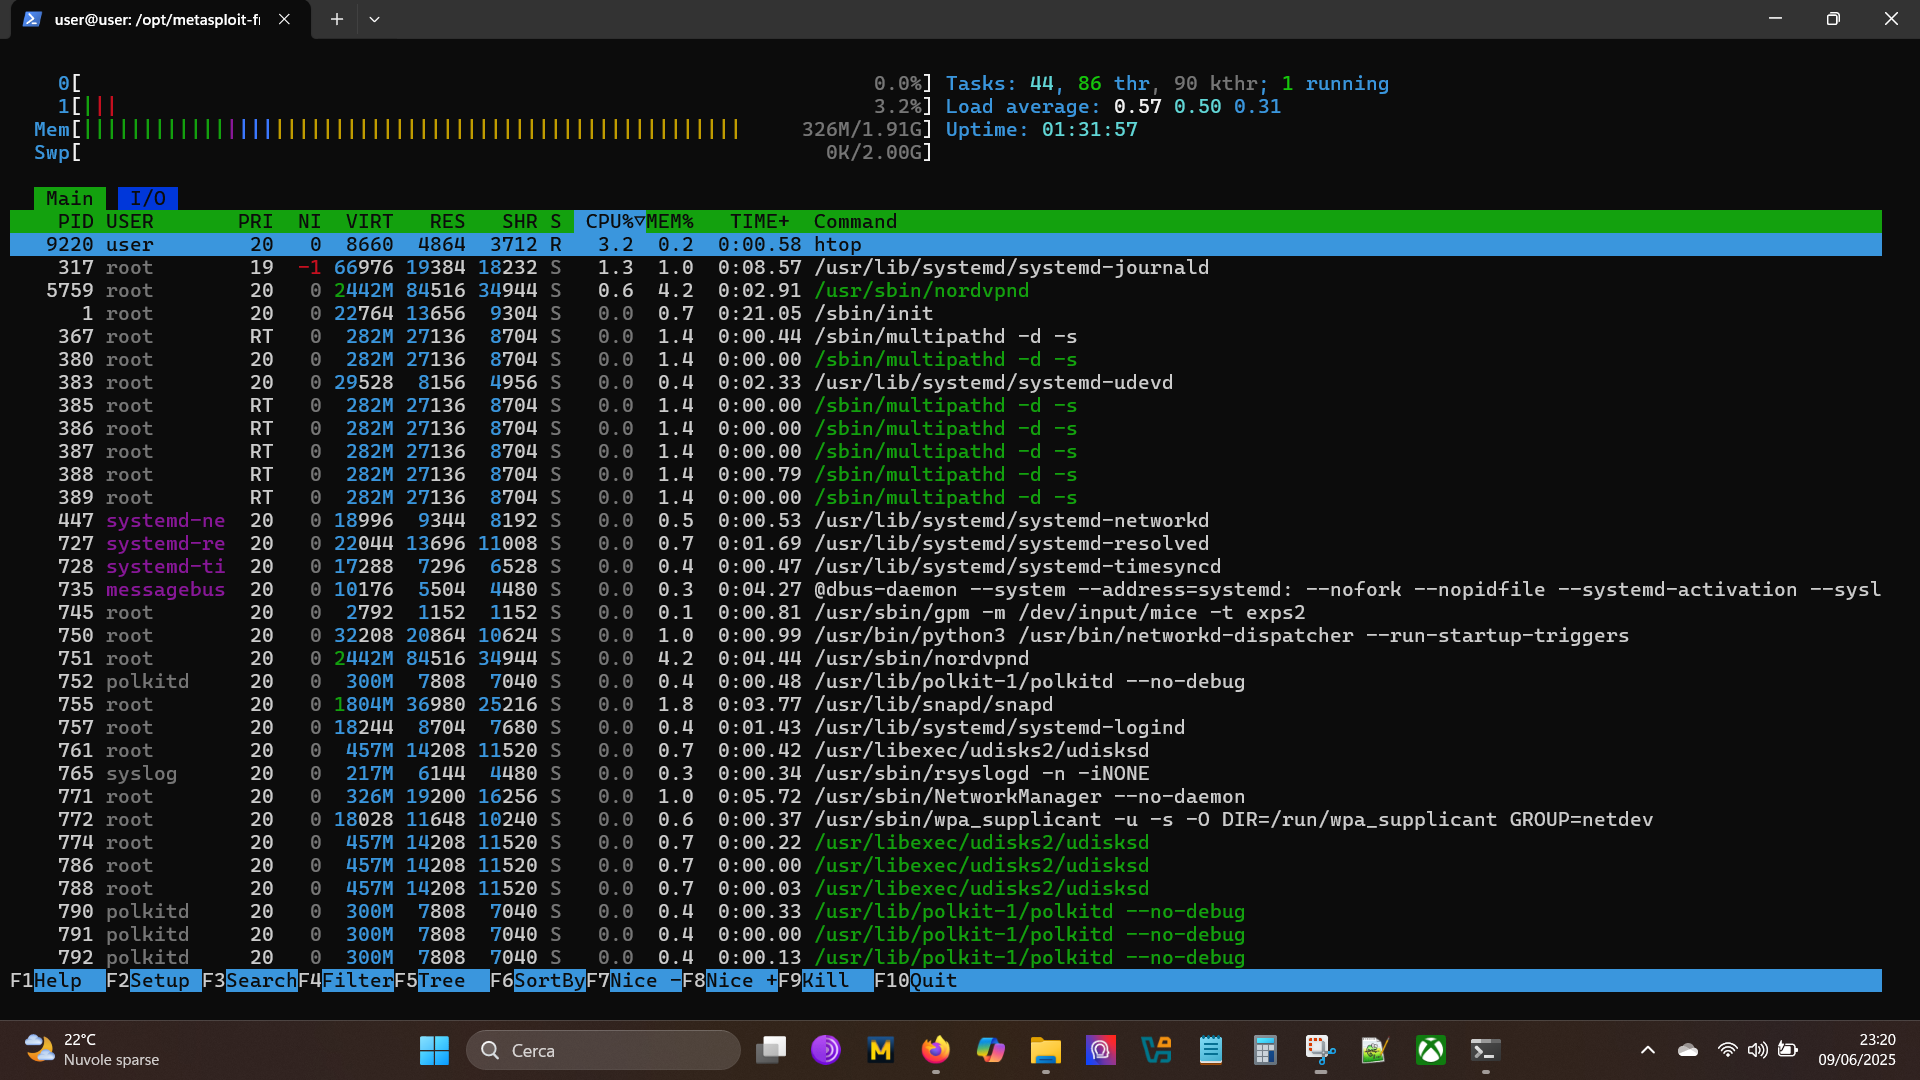Click the Cerca search box
Image resolution: width=1920 pixels, height=1080 pixels.
click(603, 1050)
